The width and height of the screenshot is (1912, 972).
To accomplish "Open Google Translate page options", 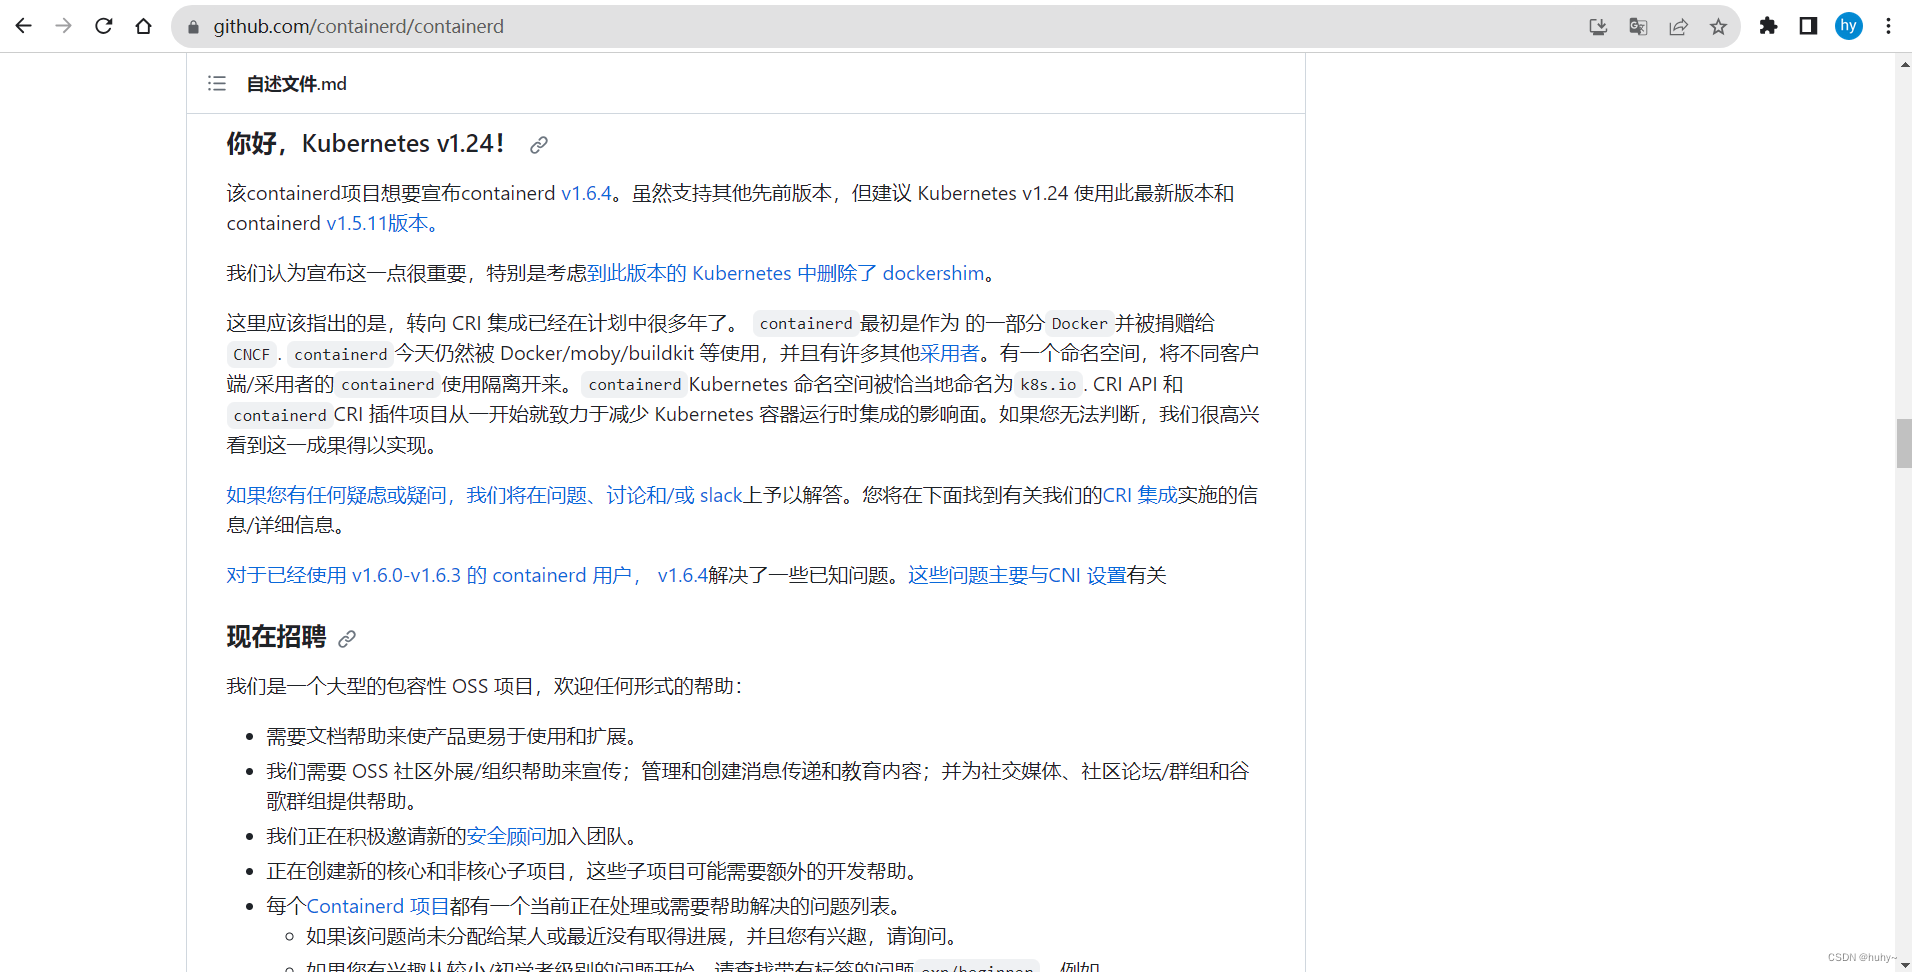I will point(1638,27).
